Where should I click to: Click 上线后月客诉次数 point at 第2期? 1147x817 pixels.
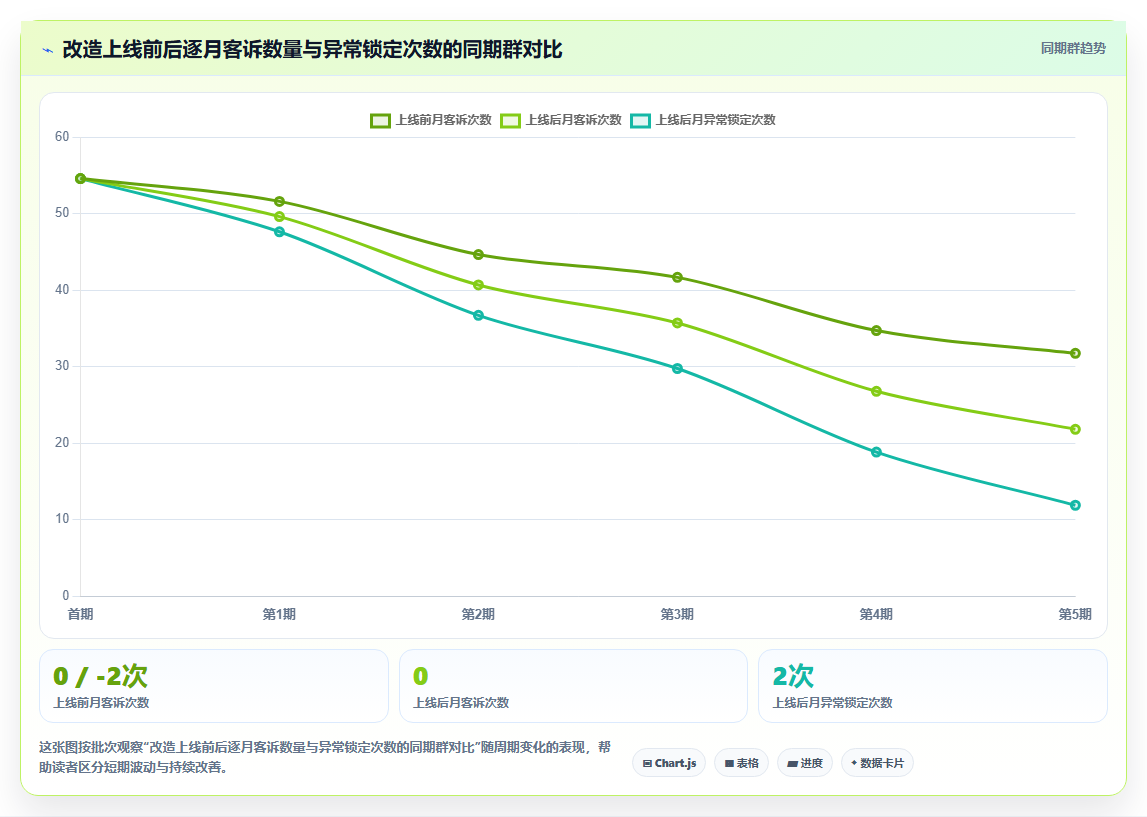click(478, 285)
